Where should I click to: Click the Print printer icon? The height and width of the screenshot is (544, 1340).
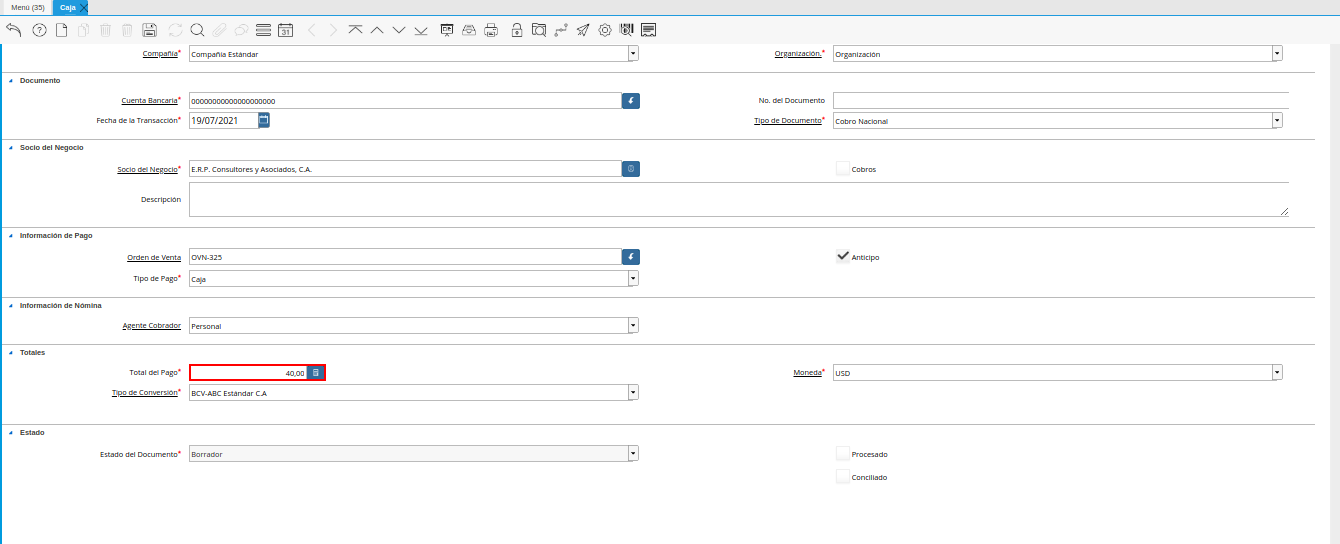(x=491, y=30)
